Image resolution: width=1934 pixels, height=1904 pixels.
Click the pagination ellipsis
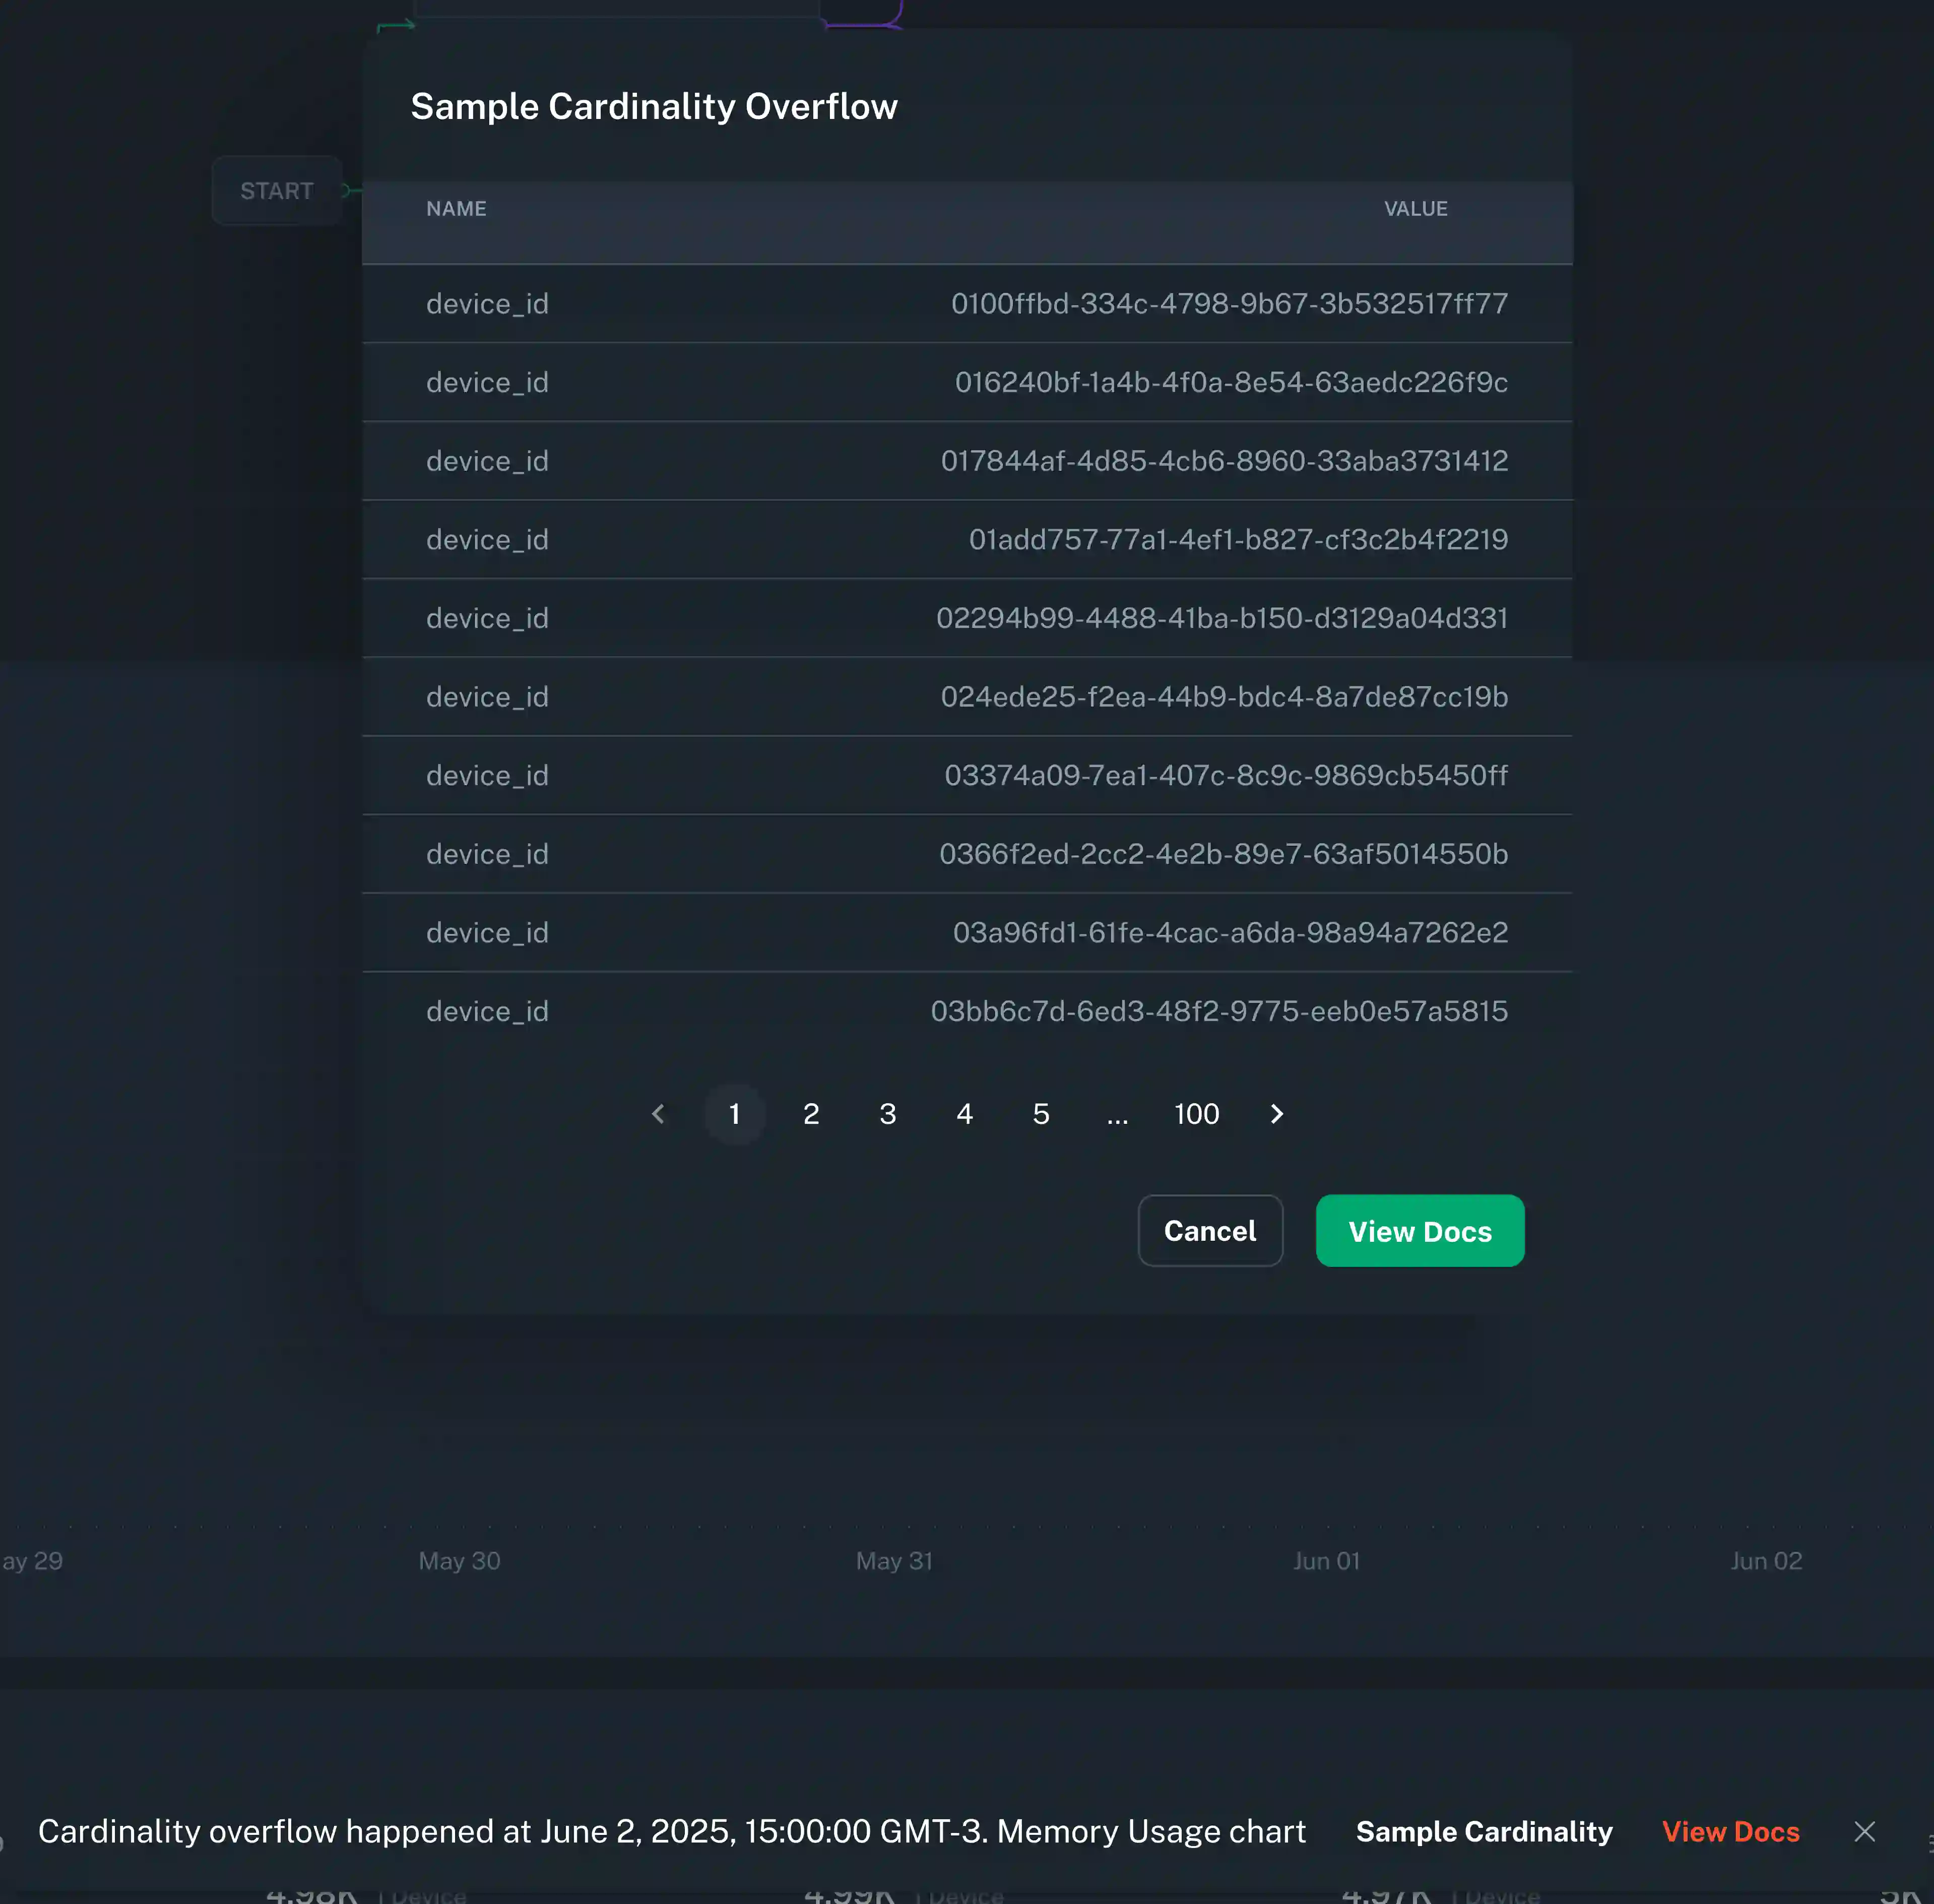(1117, 1114)
